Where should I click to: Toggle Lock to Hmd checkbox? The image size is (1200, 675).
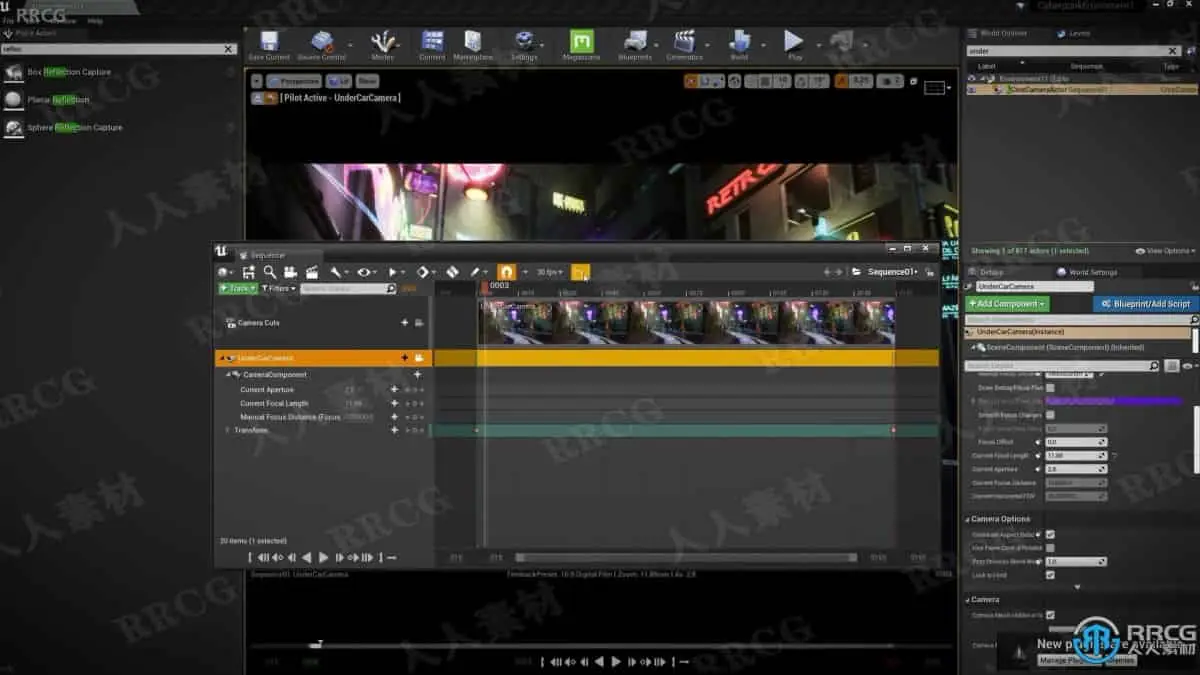[1050, 575]
